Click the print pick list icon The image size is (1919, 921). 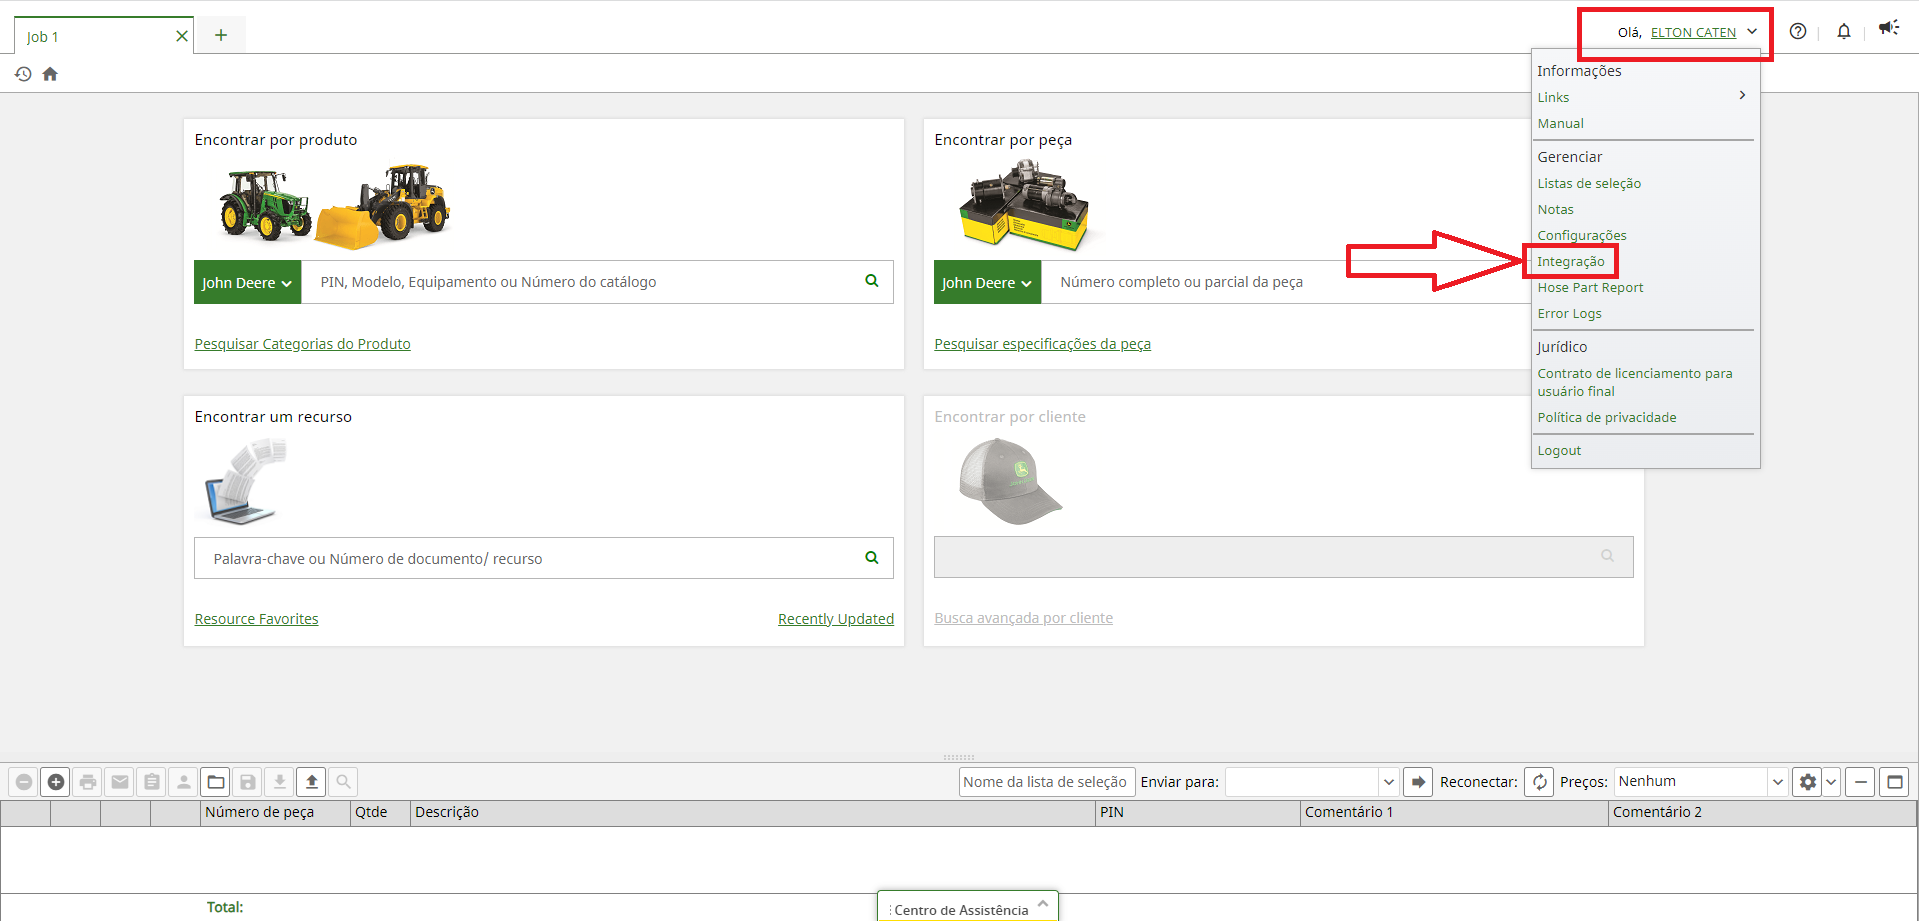pyautogui.click(x=88, y=782)
